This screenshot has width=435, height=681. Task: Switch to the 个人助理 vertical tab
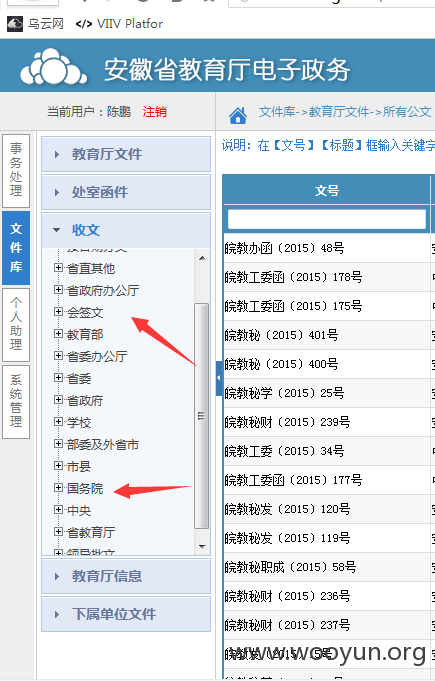16,324
